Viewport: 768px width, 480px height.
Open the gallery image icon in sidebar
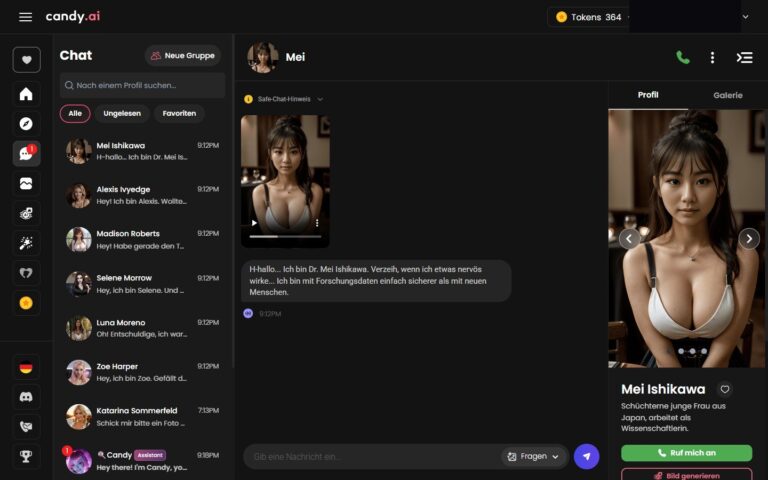[x=26, y=184]
